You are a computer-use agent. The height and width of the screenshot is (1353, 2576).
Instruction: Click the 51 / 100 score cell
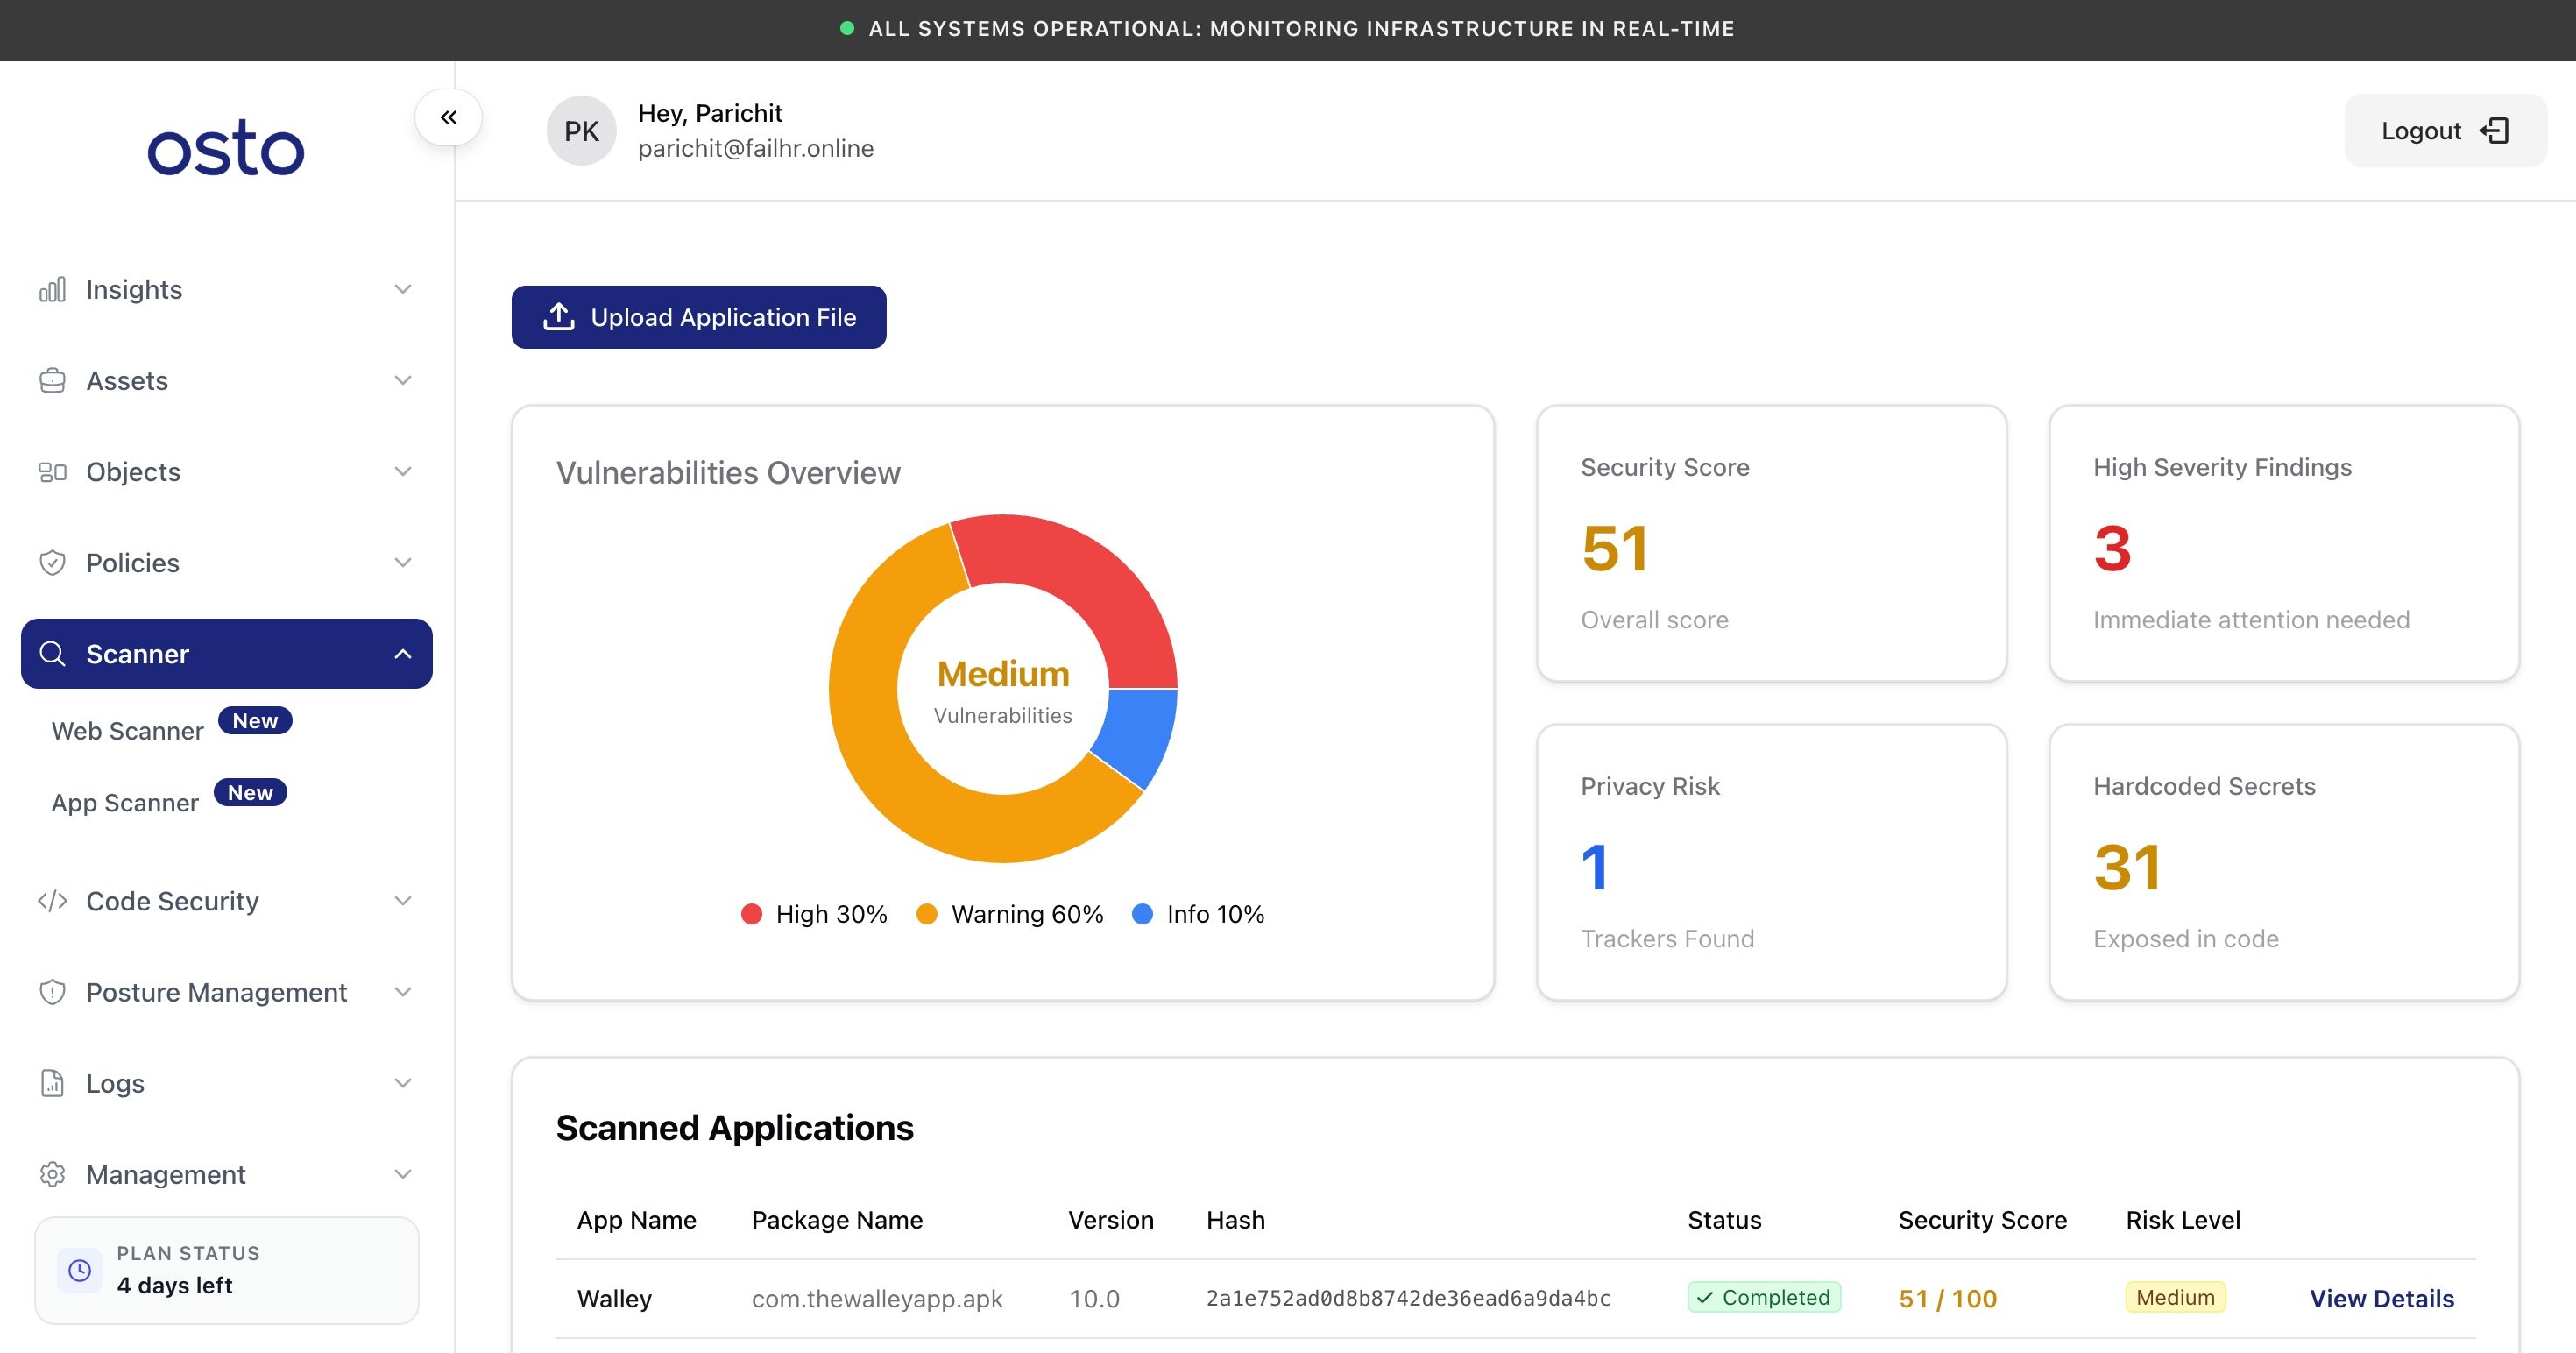[x=1947, y=1298]
